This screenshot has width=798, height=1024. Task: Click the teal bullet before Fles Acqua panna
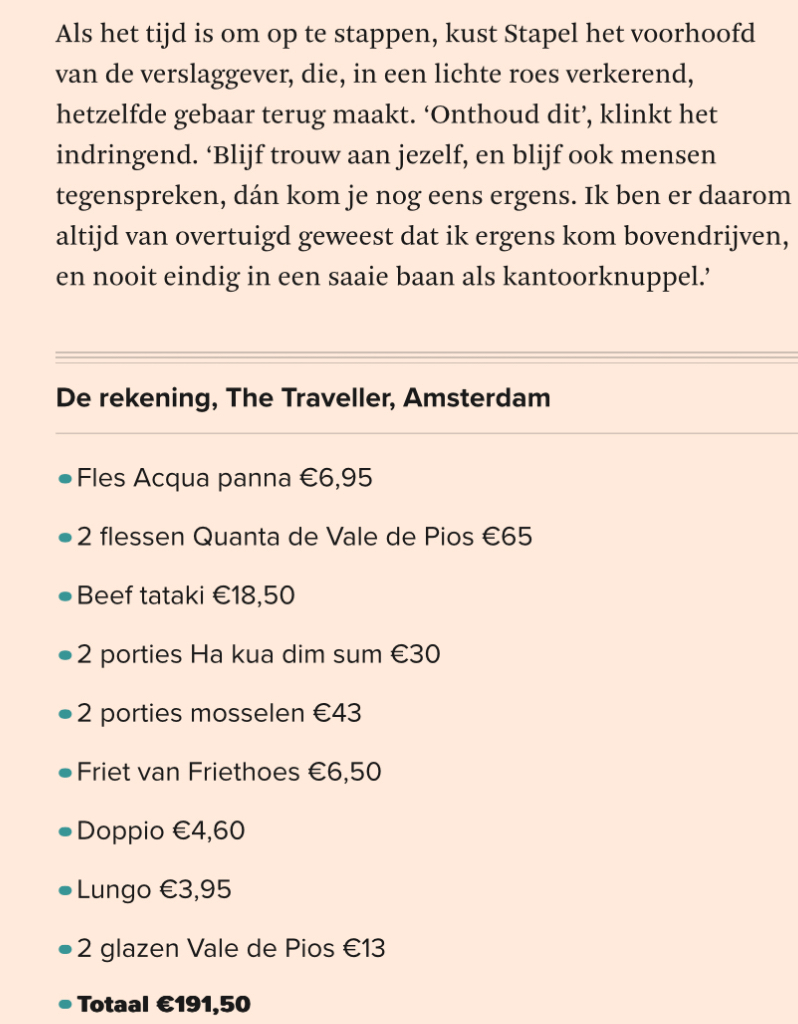65,479
